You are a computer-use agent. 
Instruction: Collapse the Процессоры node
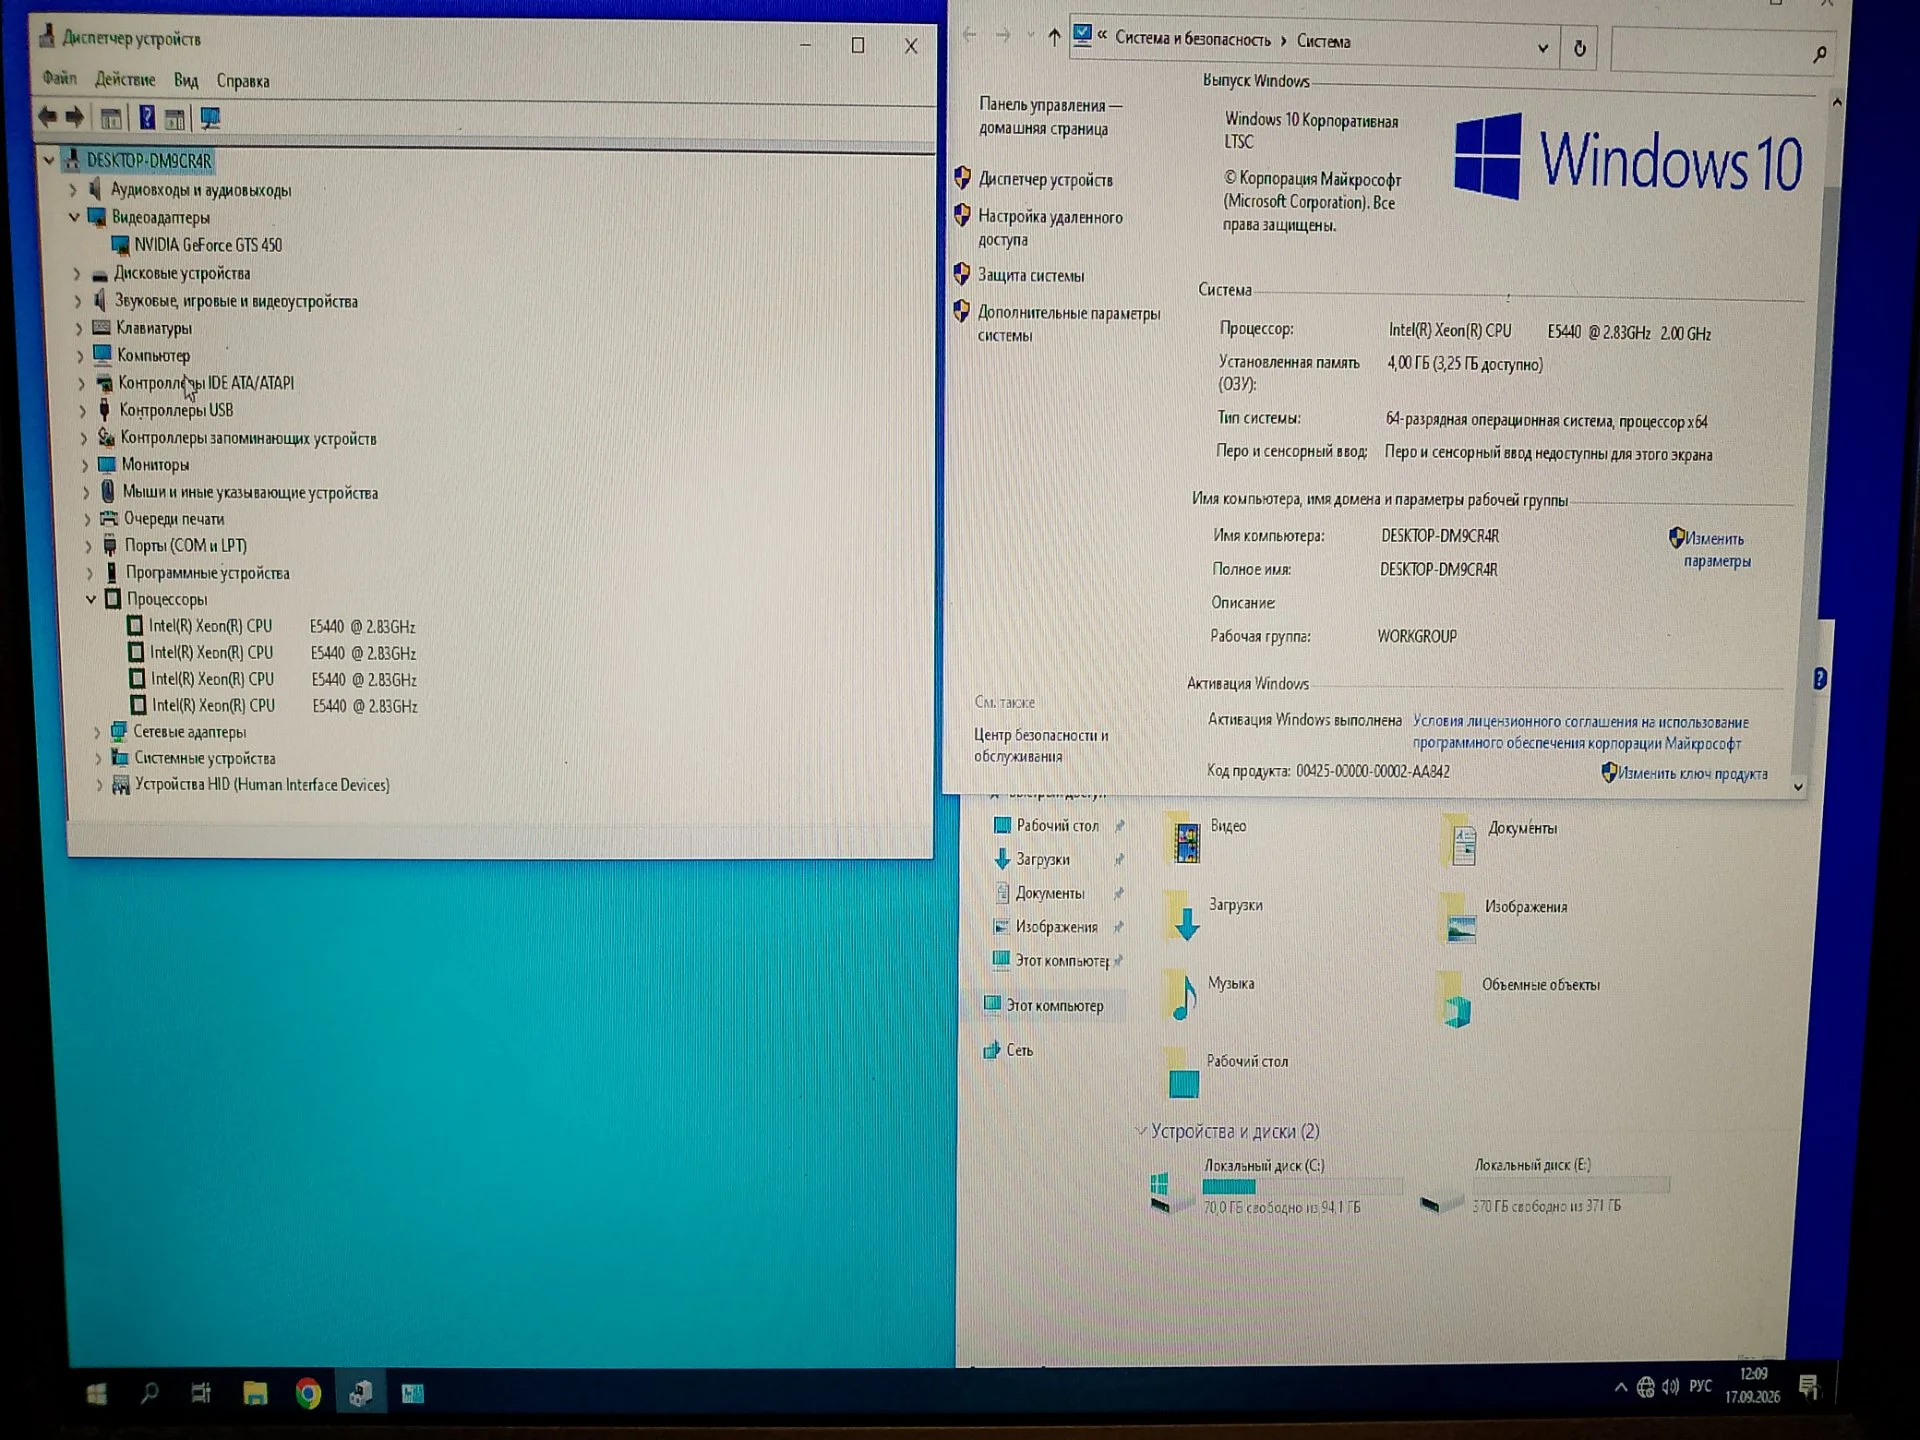pyautogui.click(x=91, y=599)
